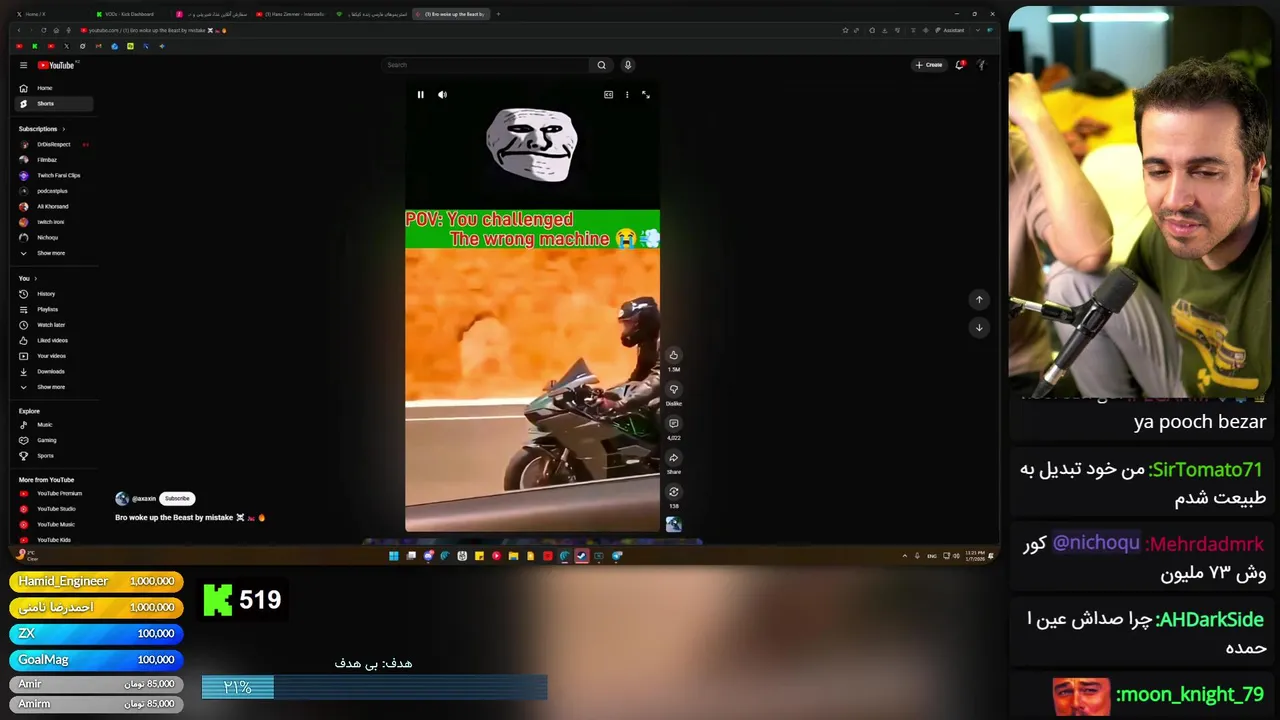Click the YouTube logo
This screenshot has width=1280, height=720.
(x=57, y=65)
